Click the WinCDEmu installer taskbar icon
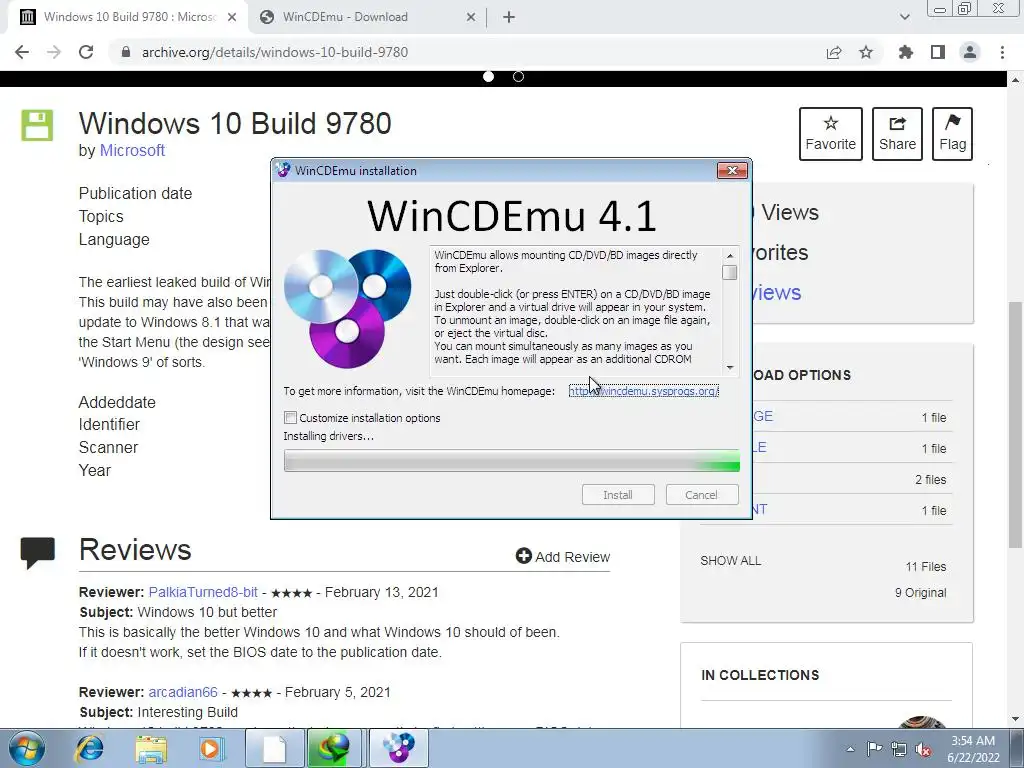Viewport: 1024px width, 768px height. [x=398, y=748]
